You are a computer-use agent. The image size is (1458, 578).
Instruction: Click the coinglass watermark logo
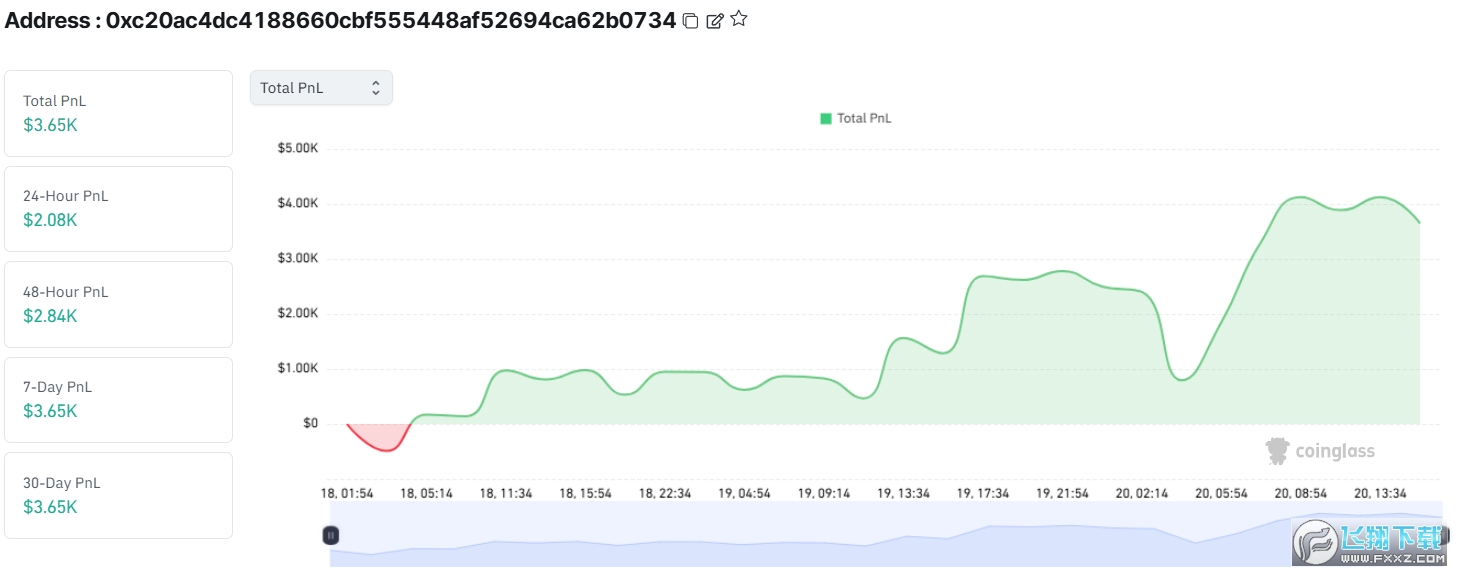[1320, 451]
